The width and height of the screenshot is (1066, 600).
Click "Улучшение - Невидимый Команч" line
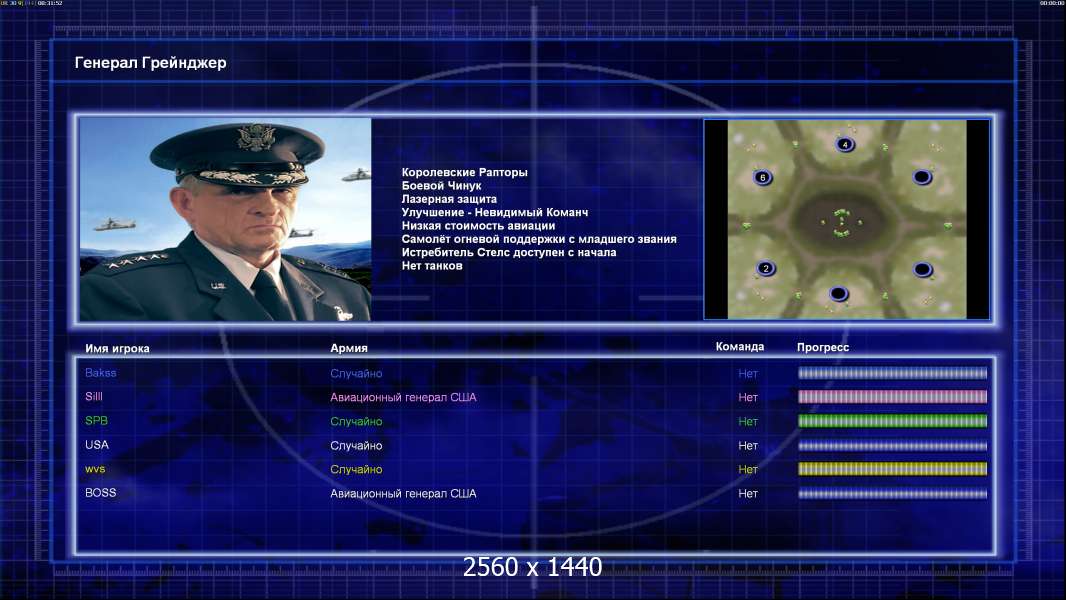tap(495, 212)
